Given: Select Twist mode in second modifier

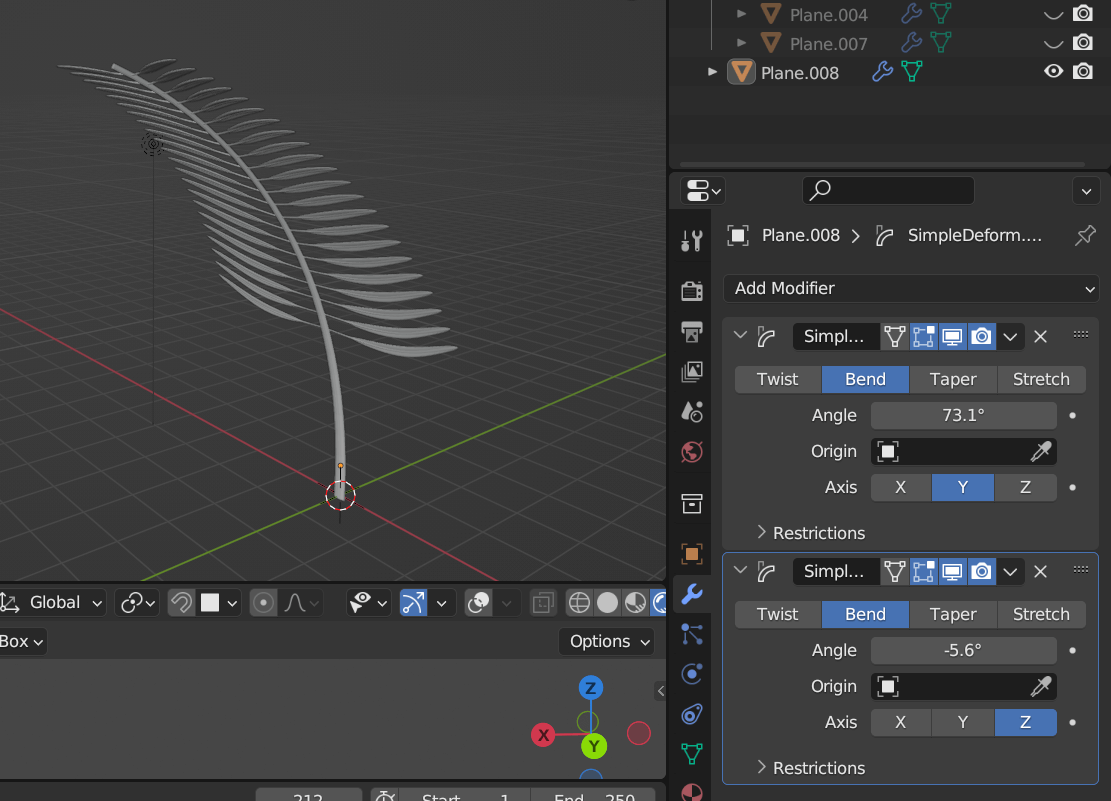Looking at the screenshot, I should point(777,614).
